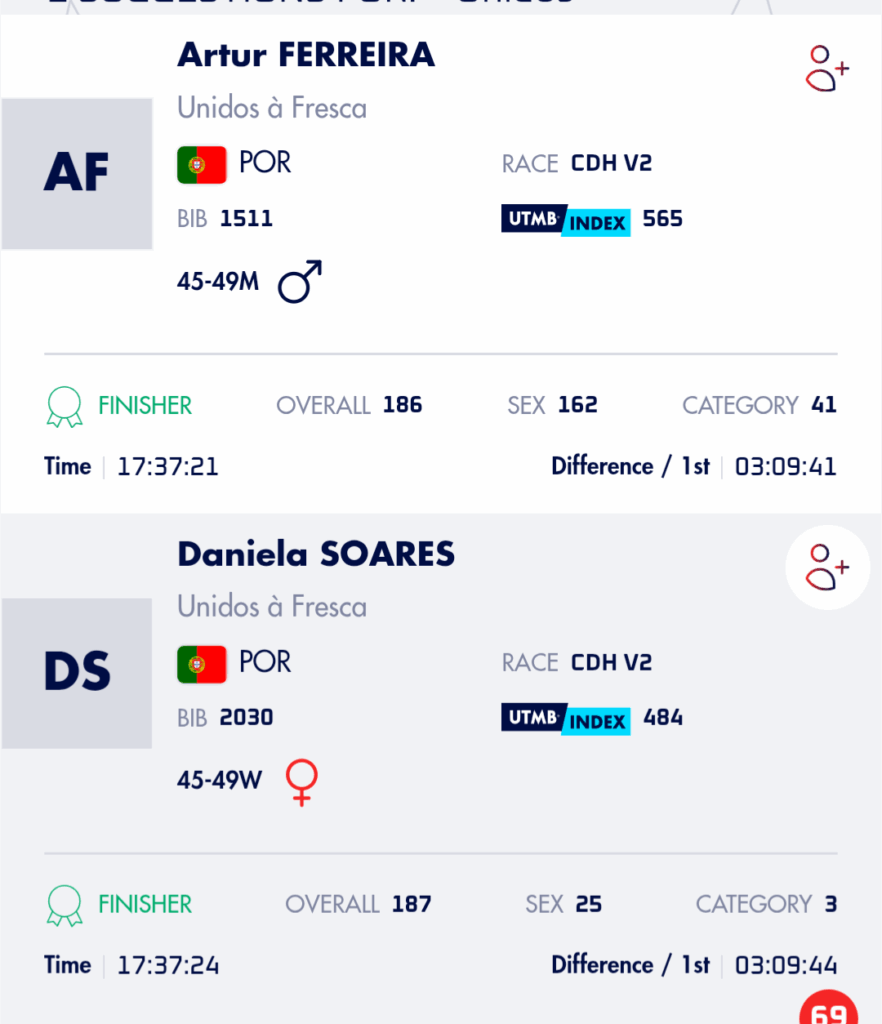The image size is (882, 1024).
Task: Open UTMB Index badge showing 484
Action: pos(565,719)
